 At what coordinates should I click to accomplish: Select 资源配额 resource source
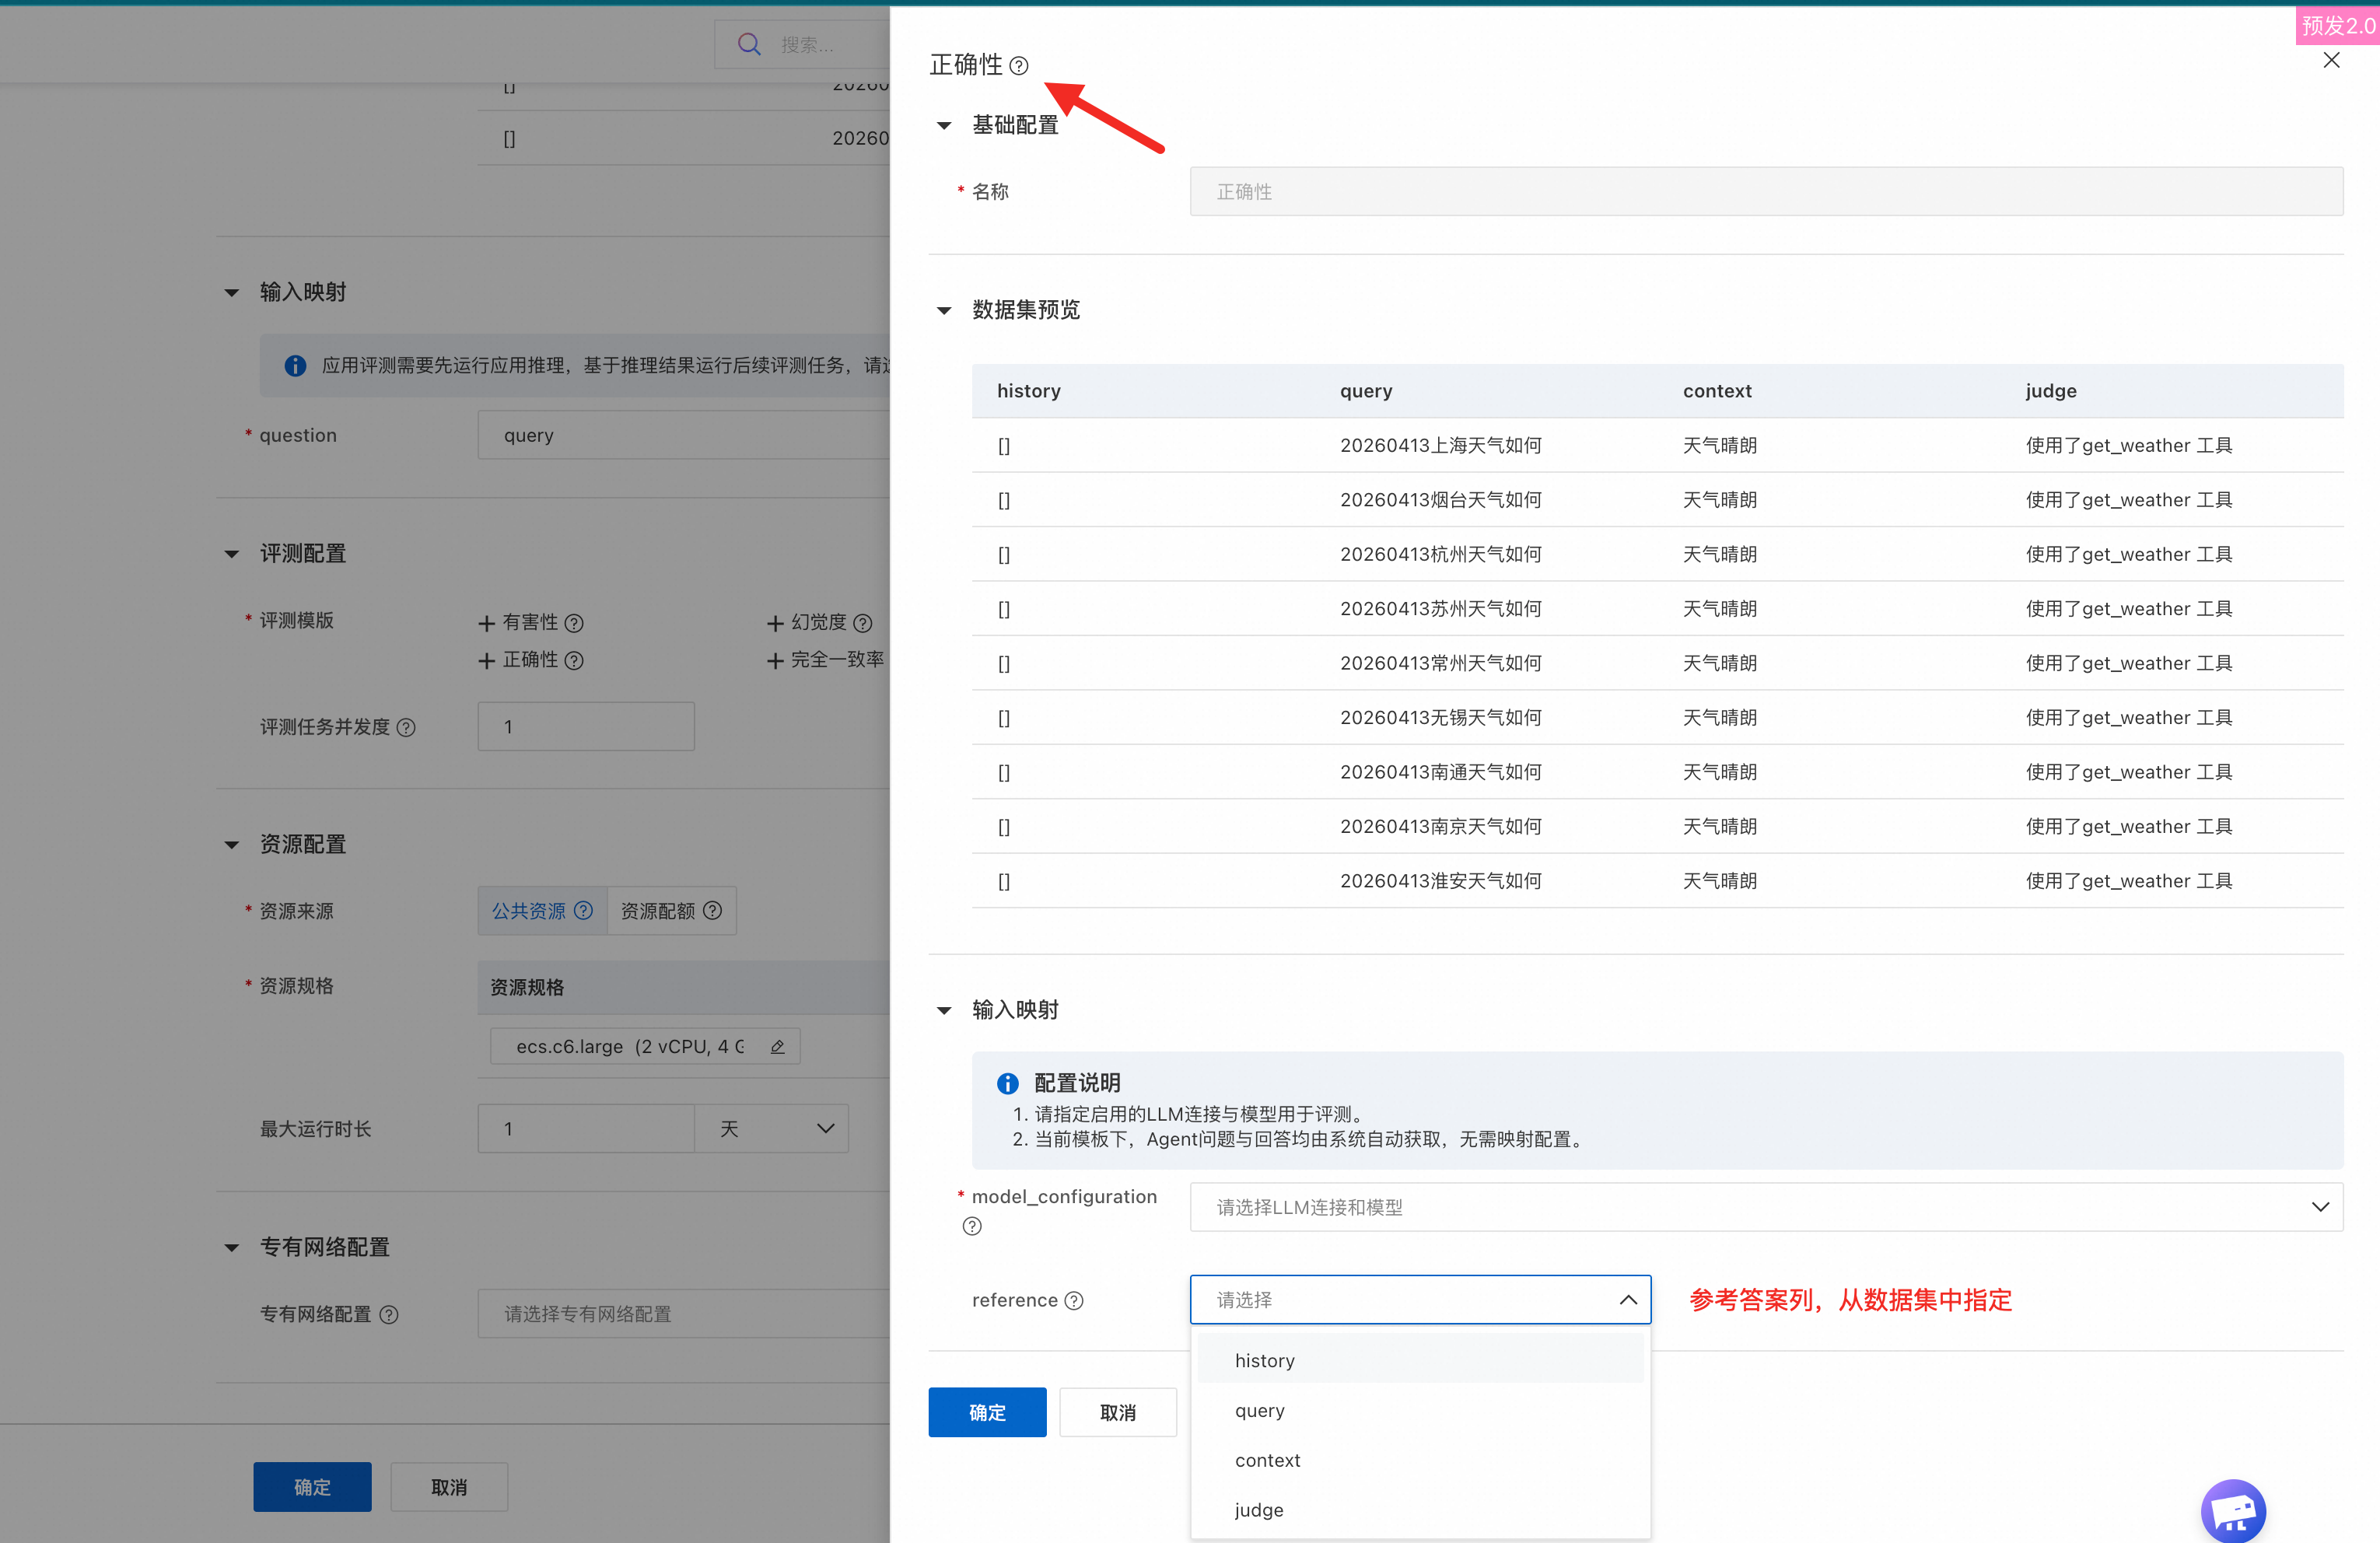click(672, 910)
